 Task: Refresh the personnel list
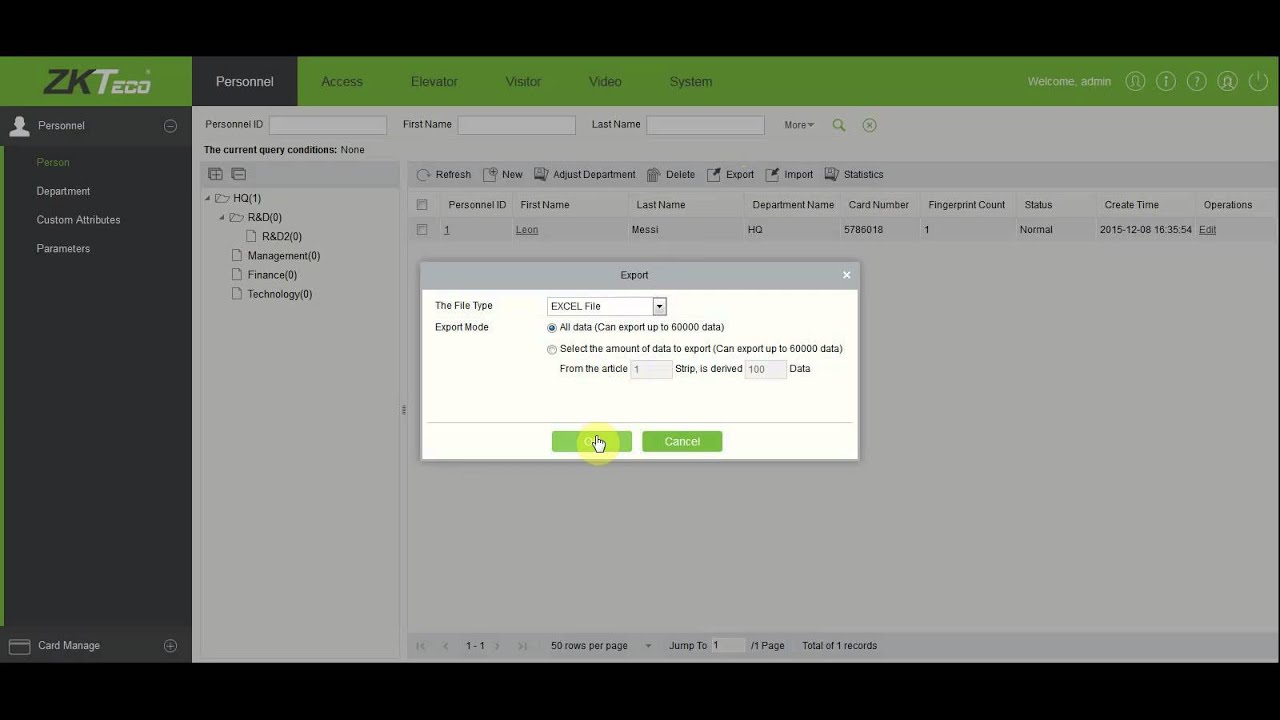(443, 174)
